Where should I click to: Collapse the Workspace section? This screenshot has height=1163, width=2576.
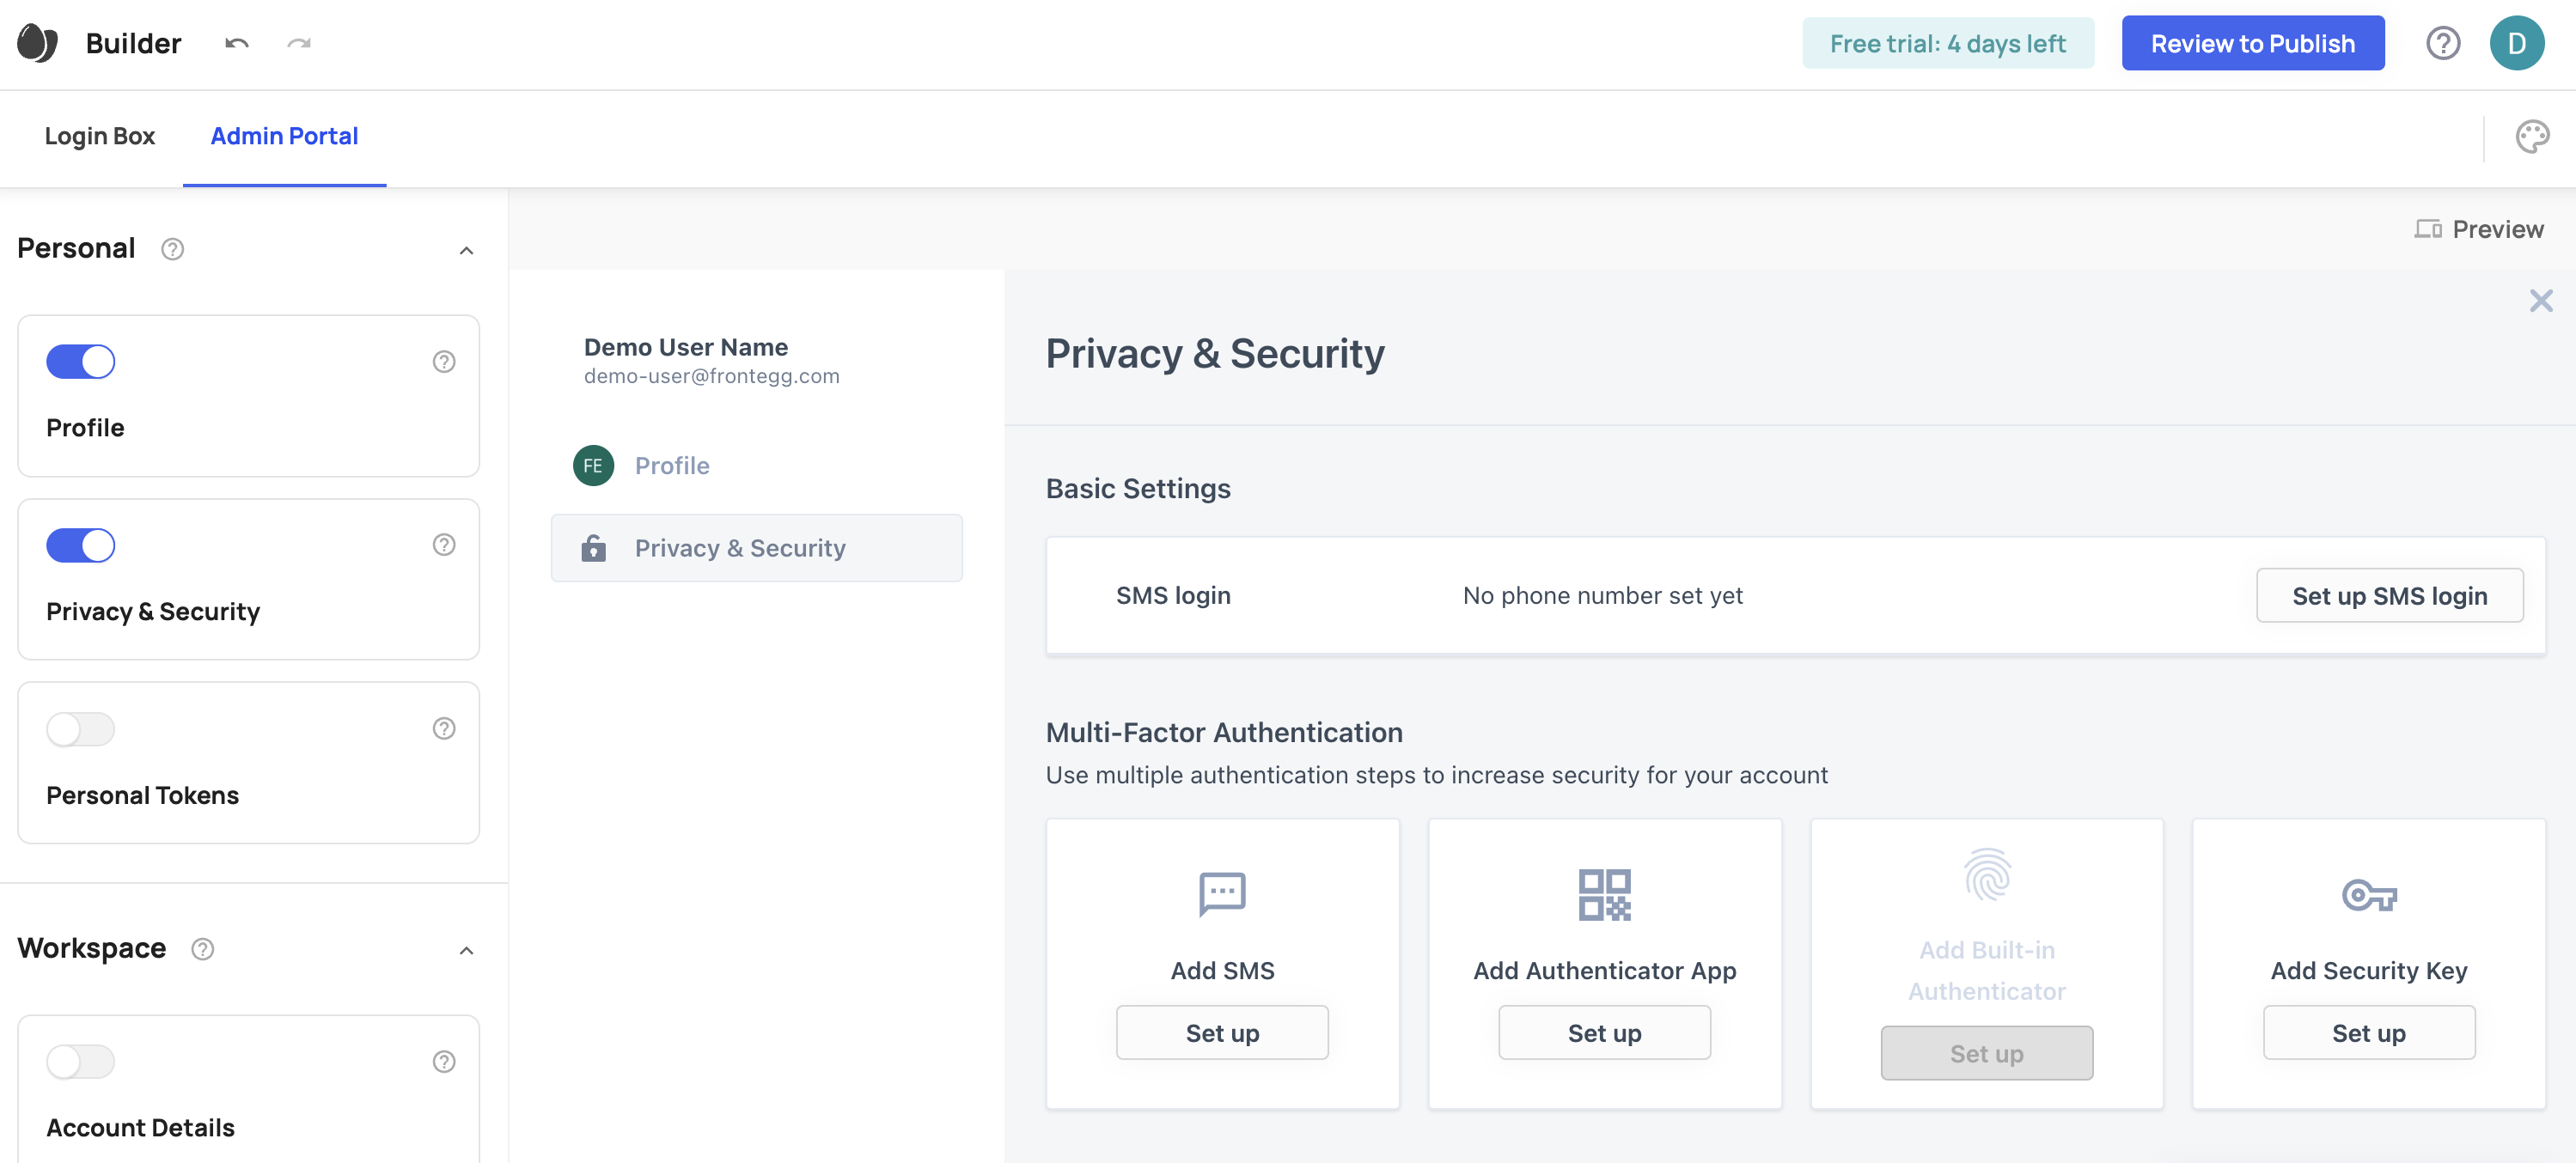tap(465, 950)
